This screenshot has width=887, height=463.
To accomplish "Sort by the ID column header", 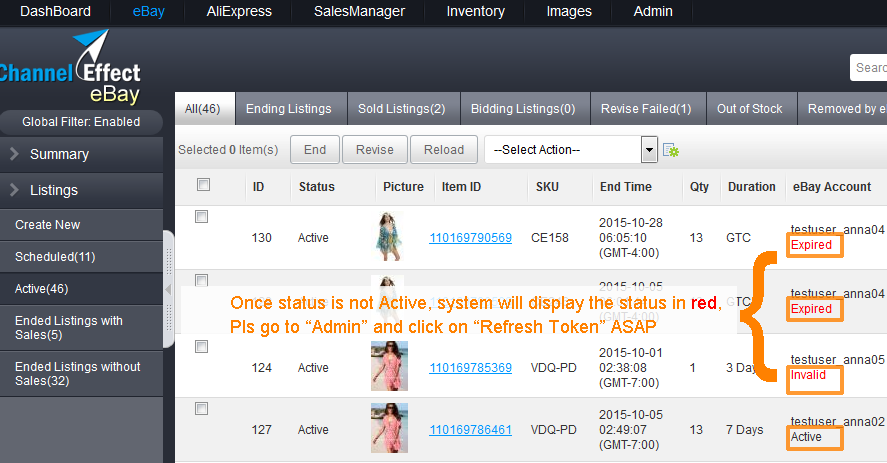I will 259,187.
